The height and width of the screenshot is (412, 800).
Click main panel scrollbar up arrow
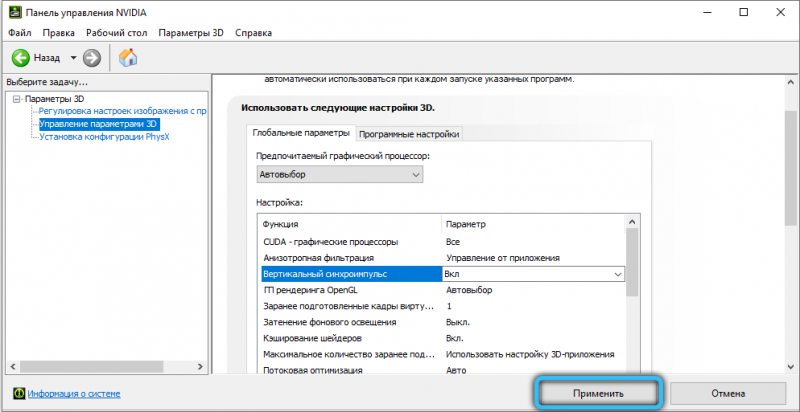(791, 82)
